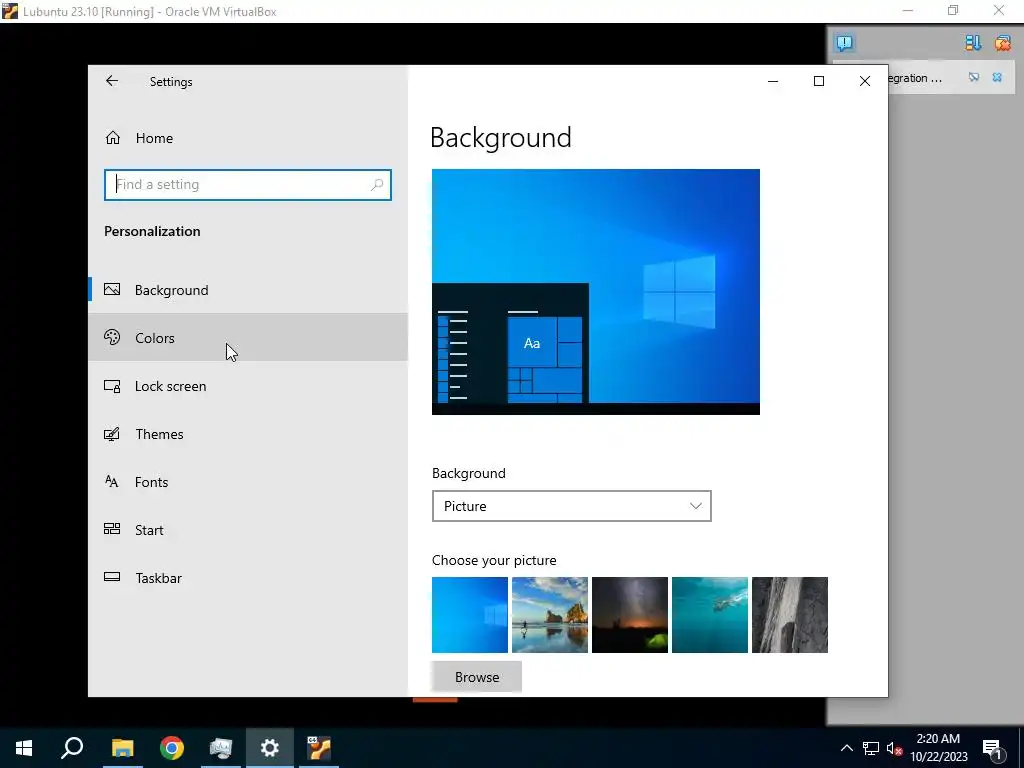Maximize the Settings window
This screenshot has height=768, width=1024.
[818, 81]
